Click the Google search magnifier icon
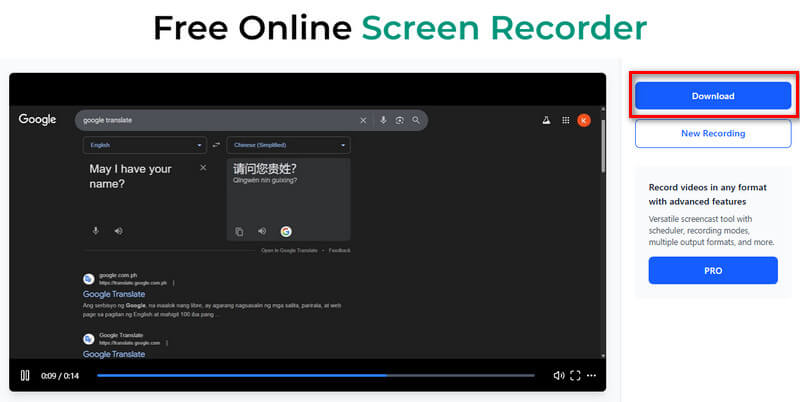This screenshot has width=800, height=402. point(416,120)
